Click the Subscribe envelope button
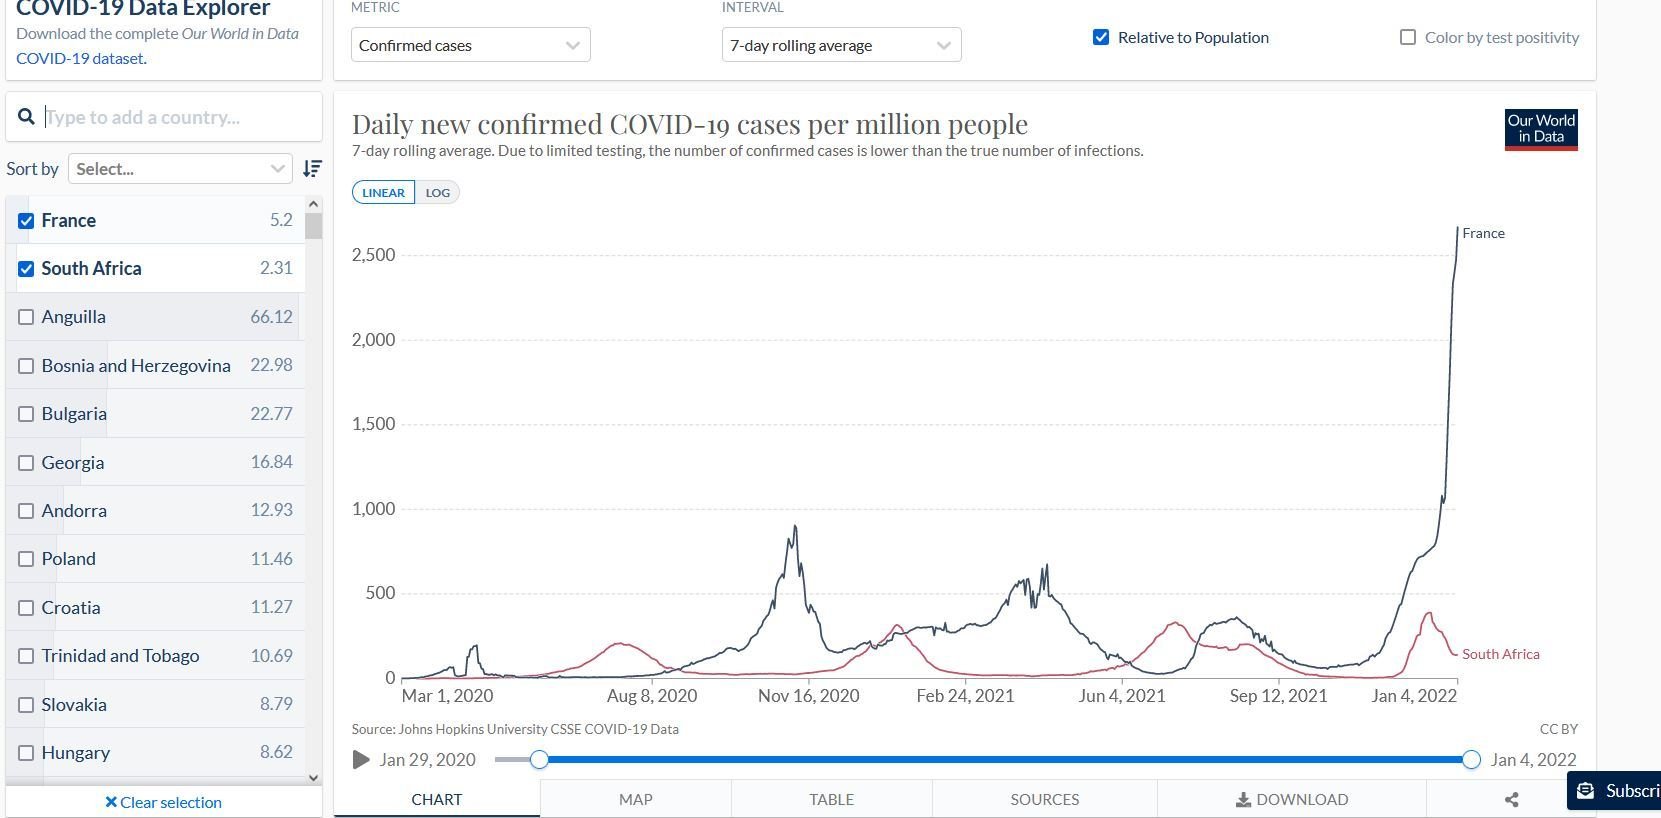 click(x=1614, y=791)
